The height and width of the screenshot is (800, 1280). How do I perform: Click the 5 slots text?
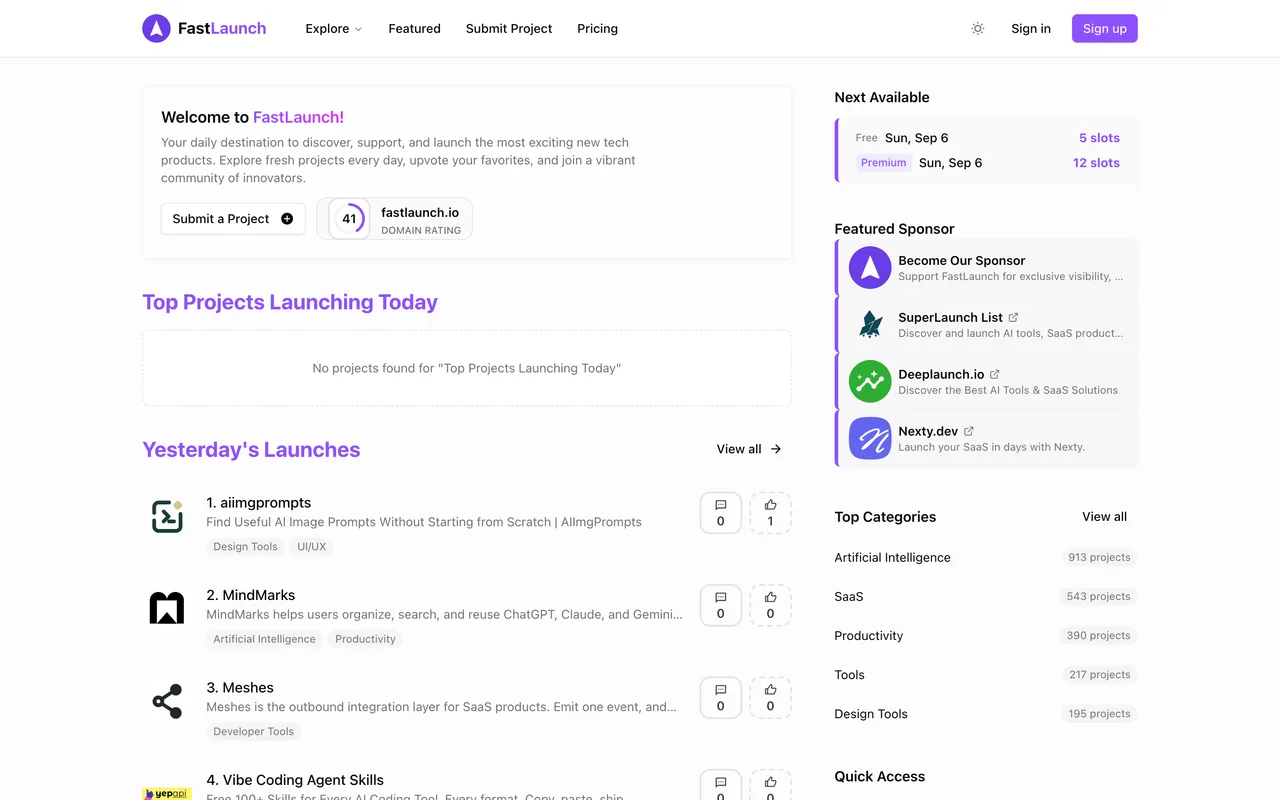tap(1099, 138)
